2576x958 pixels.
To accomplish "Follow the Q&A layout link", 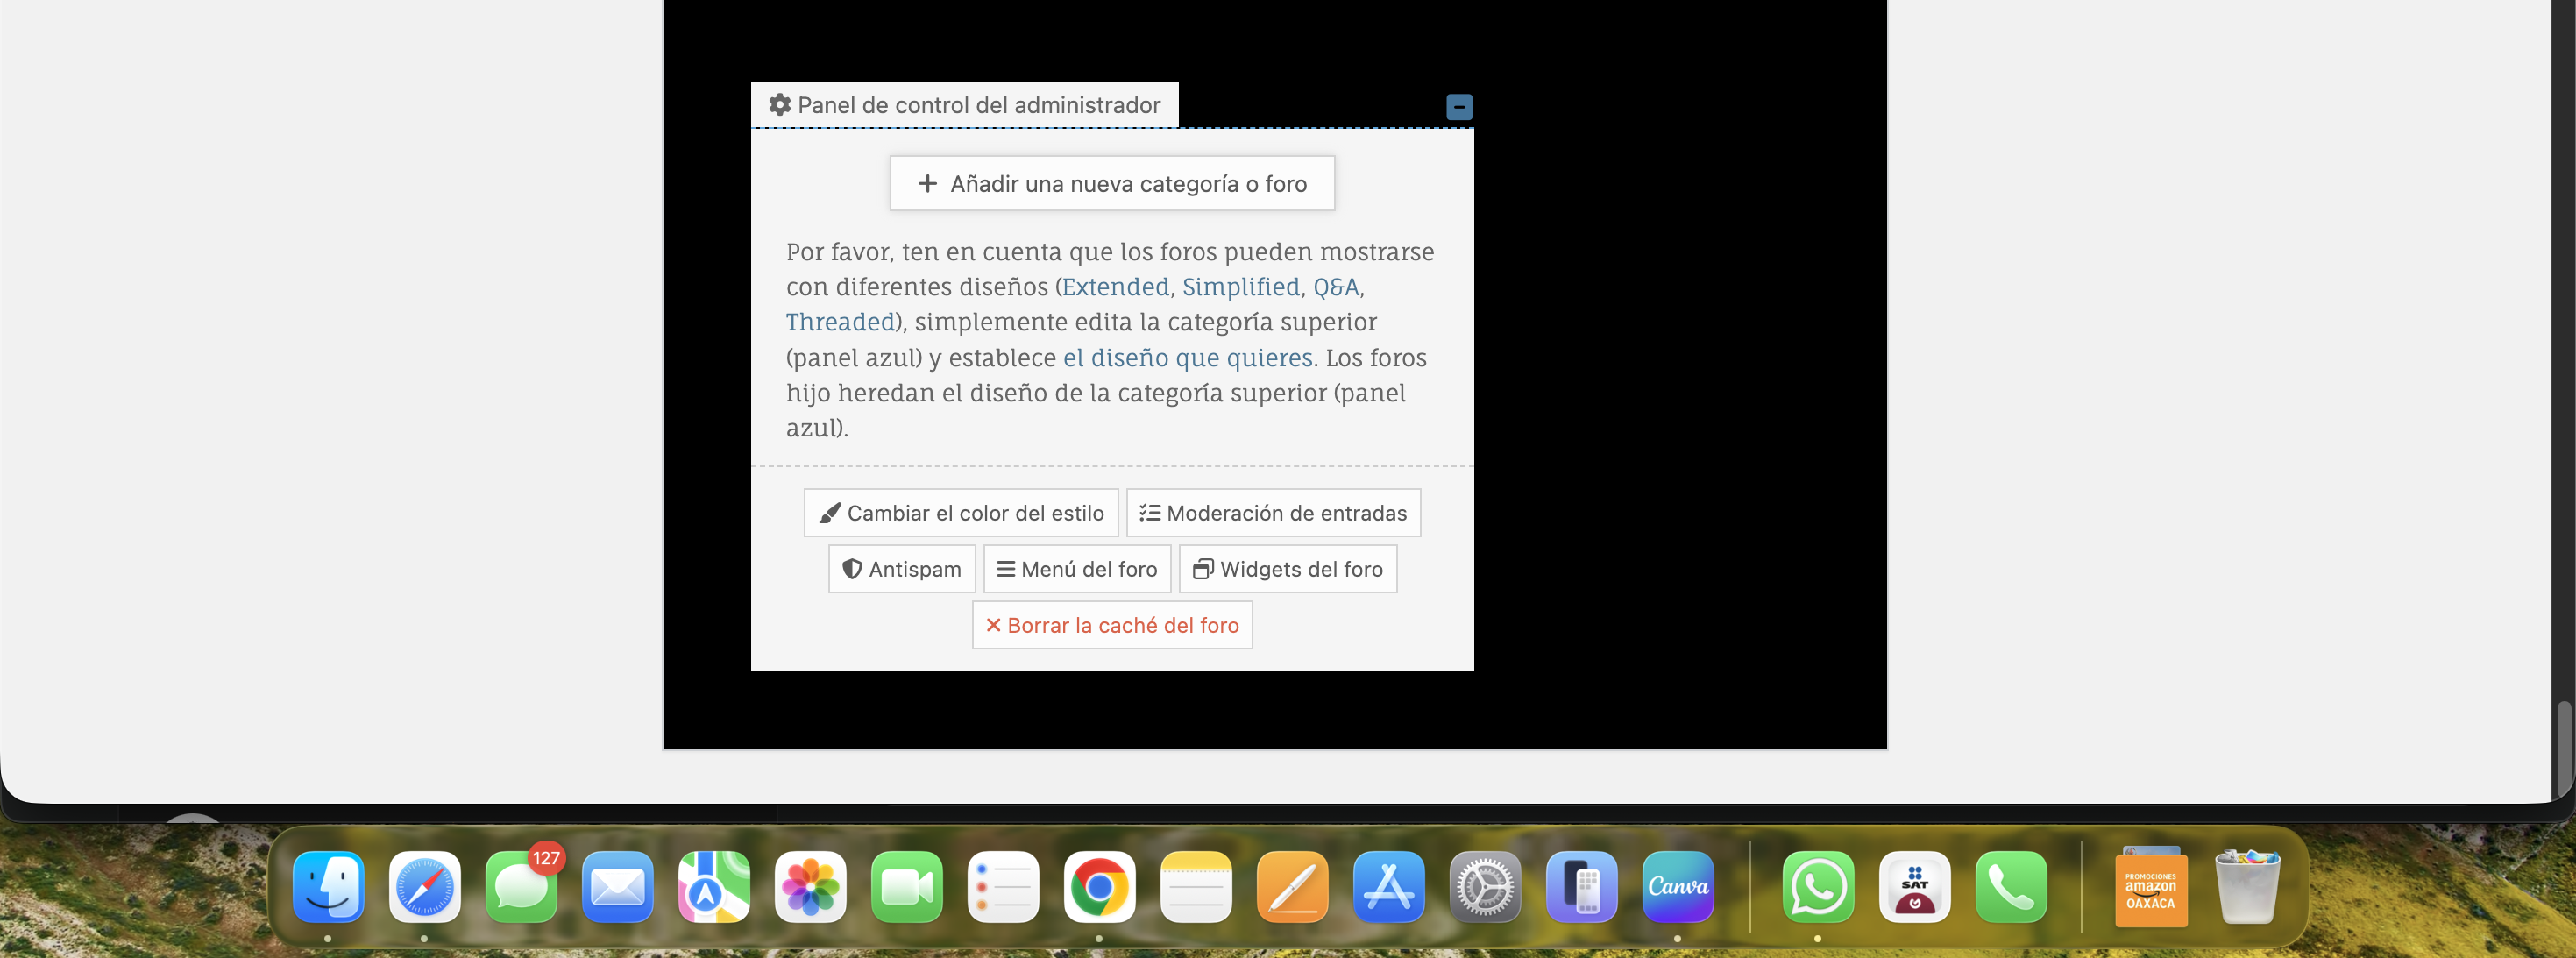I will [1335, 287].
